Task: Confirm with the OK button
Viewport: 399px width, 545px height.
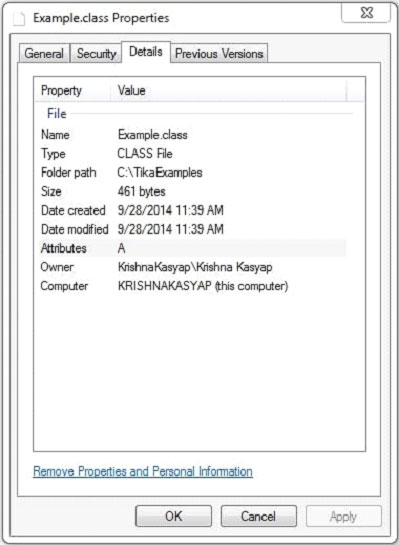Action: (x=173, y=516)
